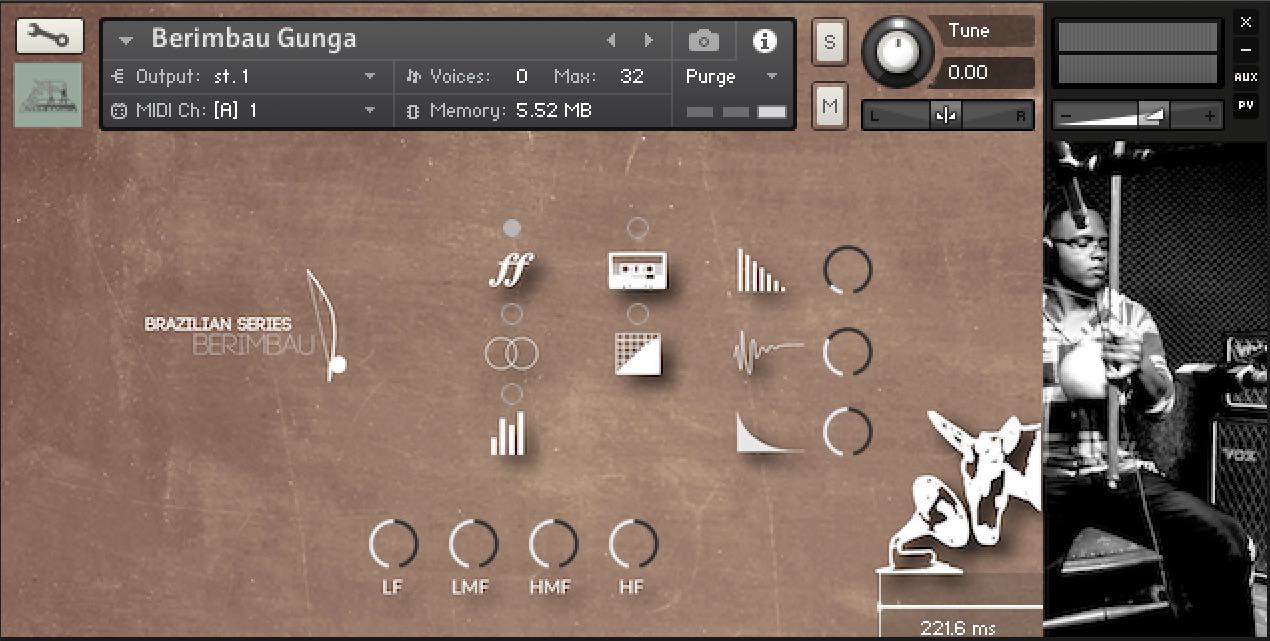Click the MIDI channel value [A] 1

[235, 111]
